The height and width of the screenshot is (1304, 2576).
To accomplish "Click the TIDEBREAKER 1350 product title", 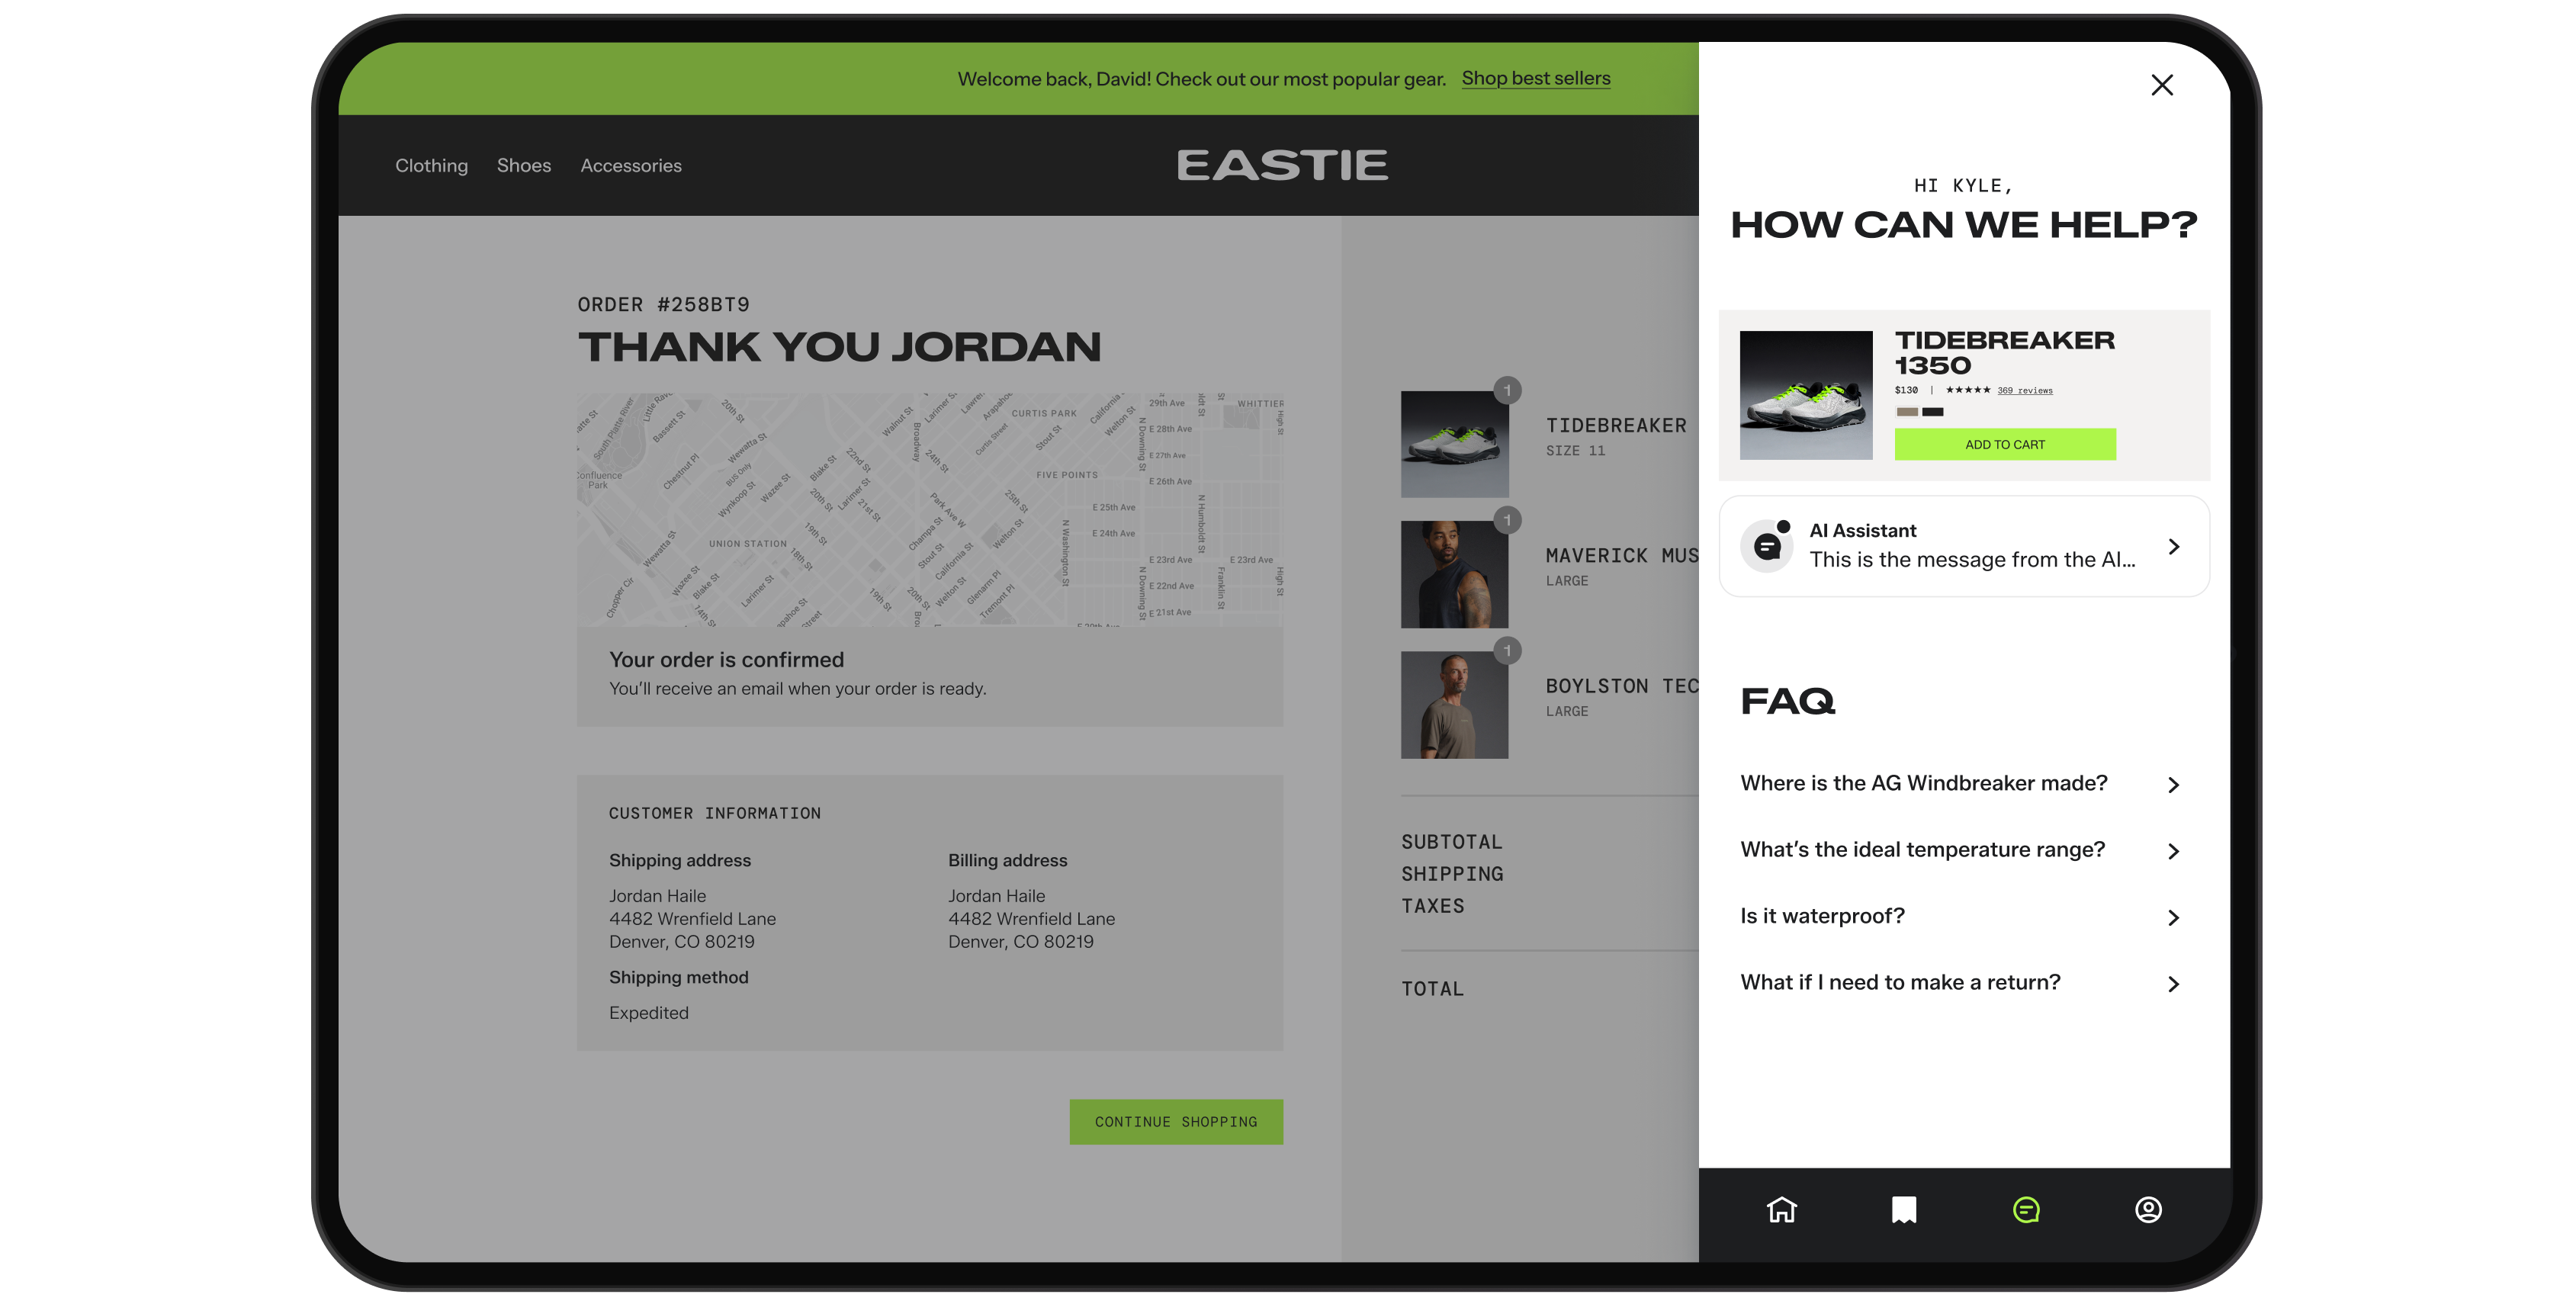I will [x=2004, y=353].
